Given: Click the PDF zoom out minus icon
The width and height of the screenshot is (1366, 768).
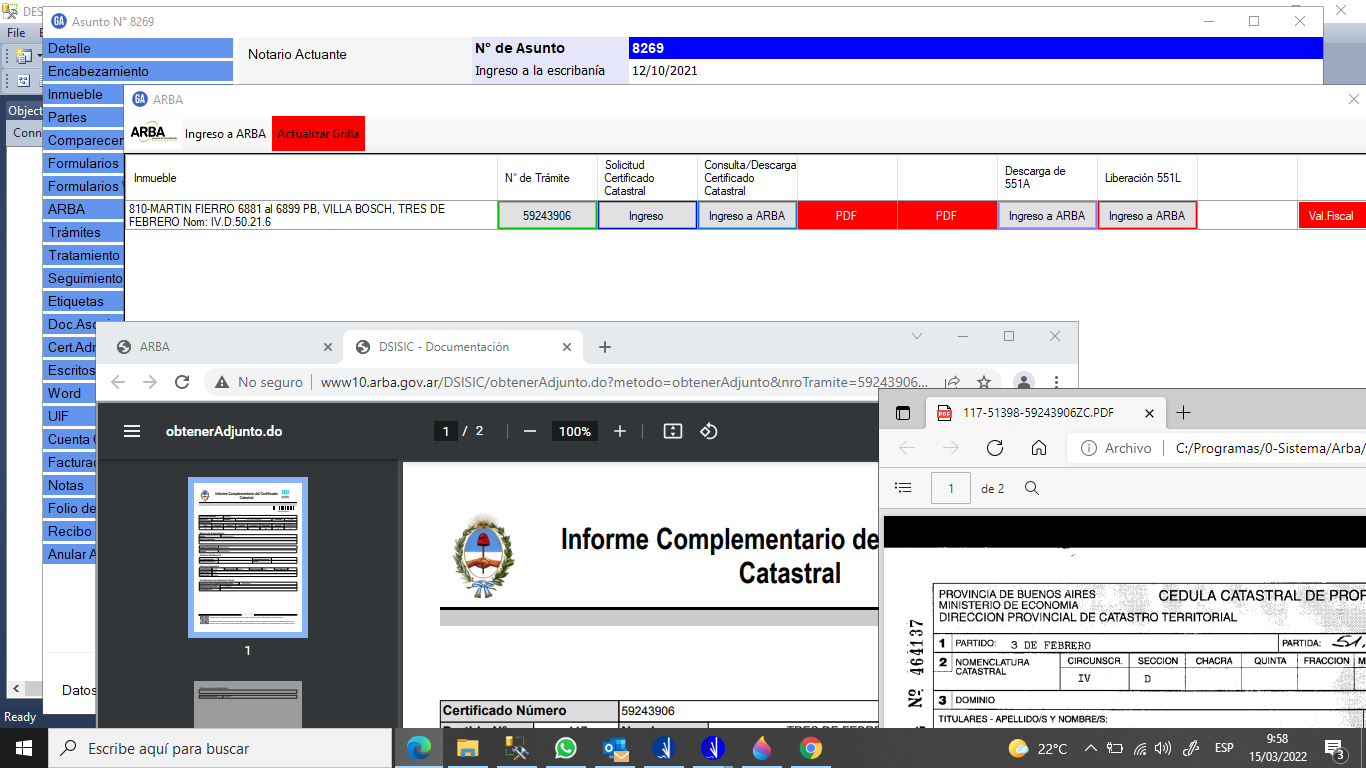Looking at the screenshot, I should tap(530, 431).
